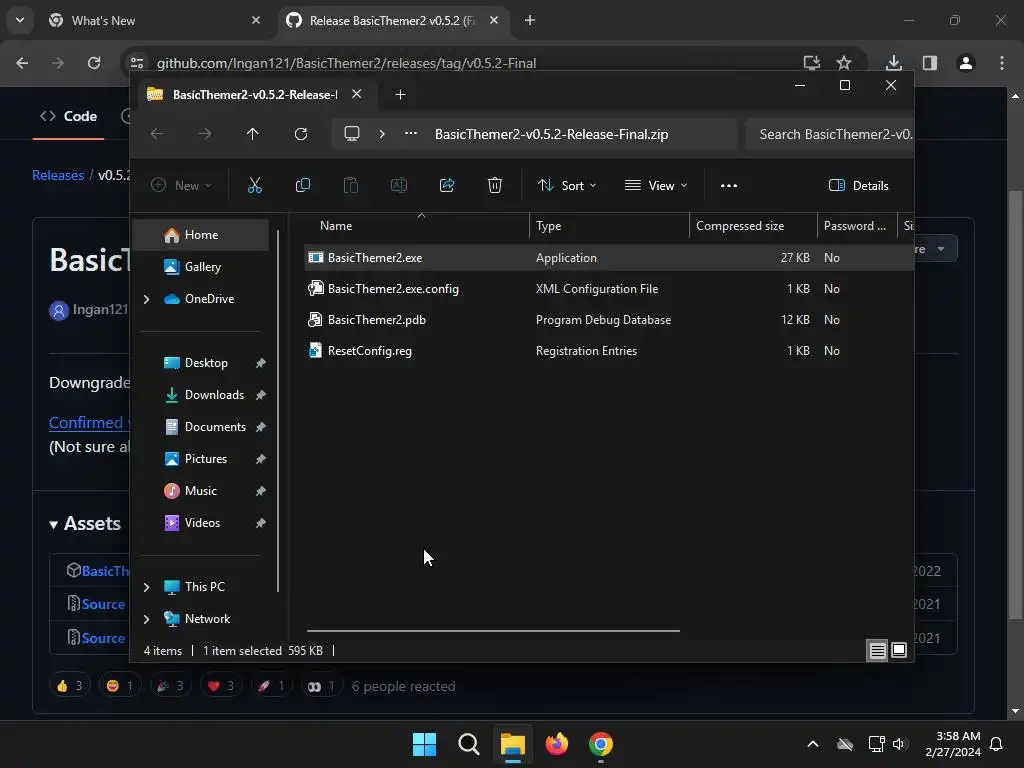This screenshot has width=1024, height=768.
Task: Sort by Name column header
Action: (x=418, y=226)
